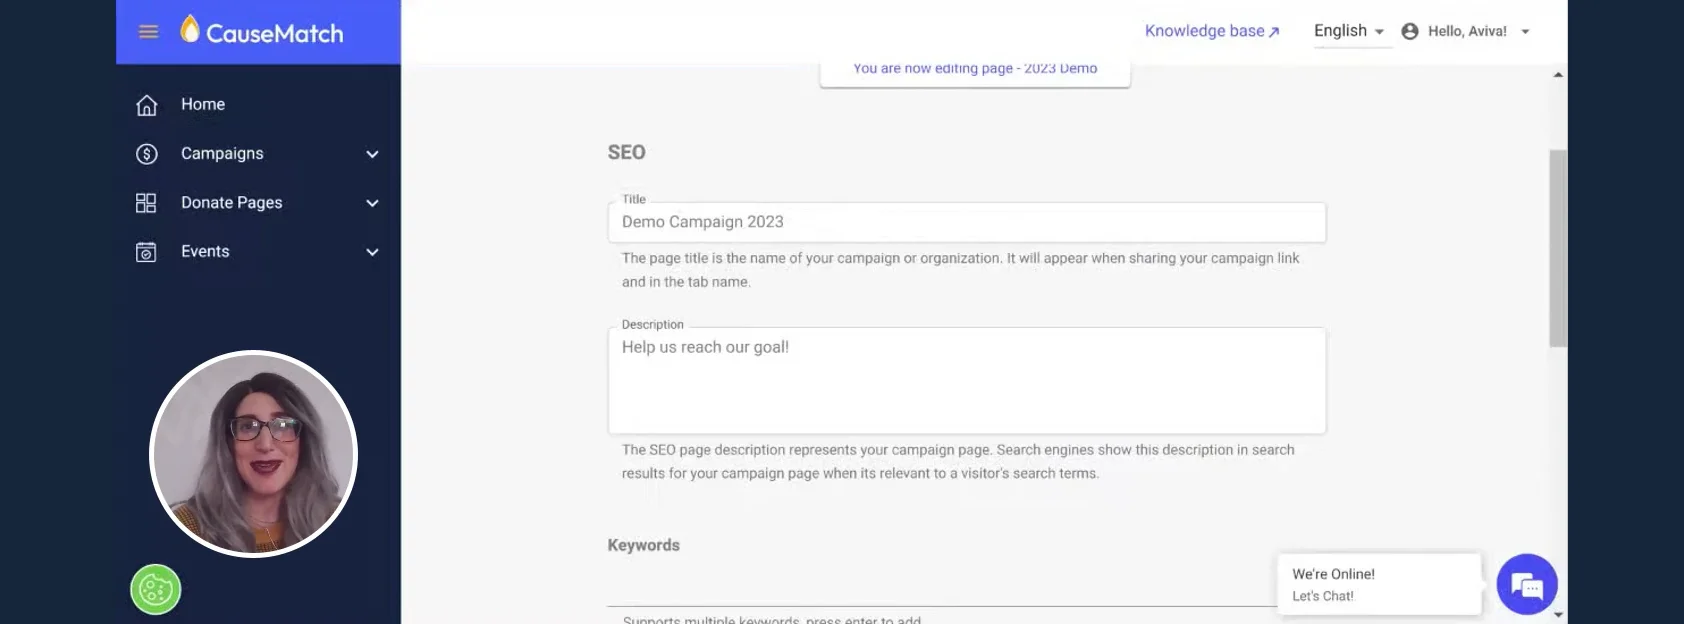Open the hamburger menu icon
Screen dimensions: 1684x624
tap(148, 32)
